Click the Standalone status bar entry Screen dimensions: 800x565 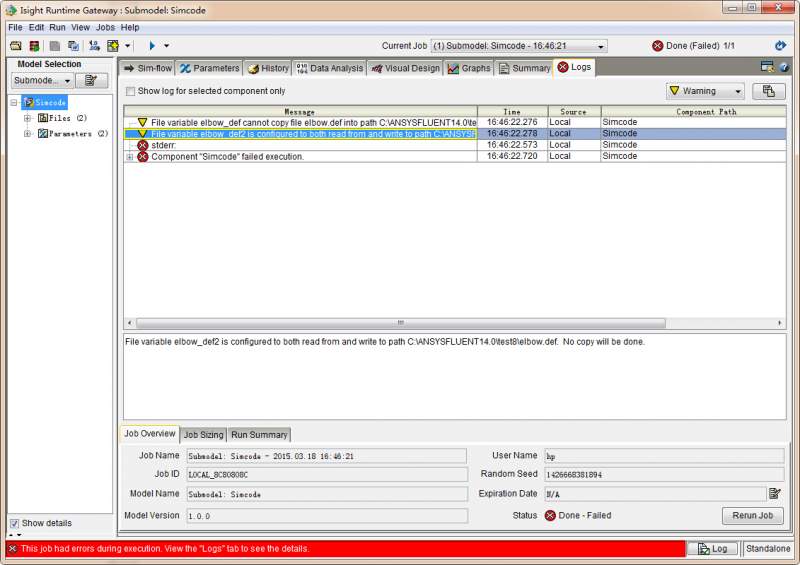[x=768, y=549]
